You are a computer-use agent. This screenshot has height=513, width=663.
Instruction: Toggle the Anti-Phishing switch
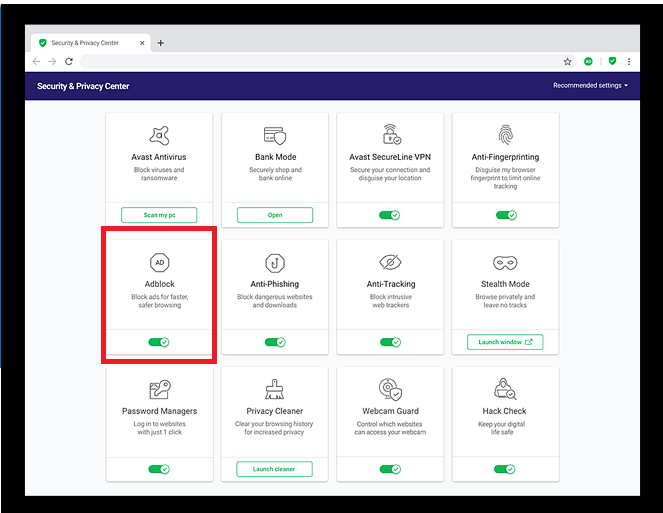coord(275,342)
